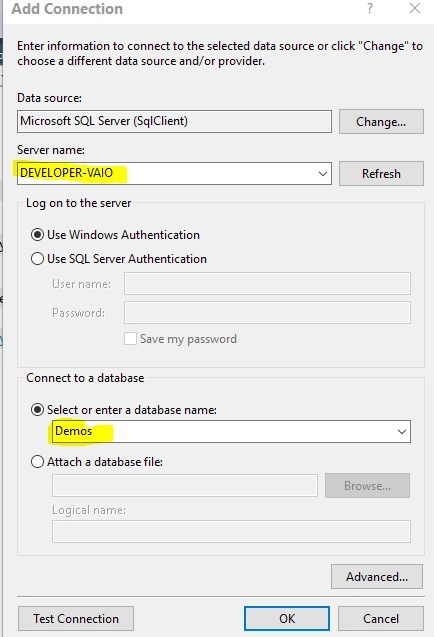
Task: Tick the Save my password checkbox
Action: (130, 339)
